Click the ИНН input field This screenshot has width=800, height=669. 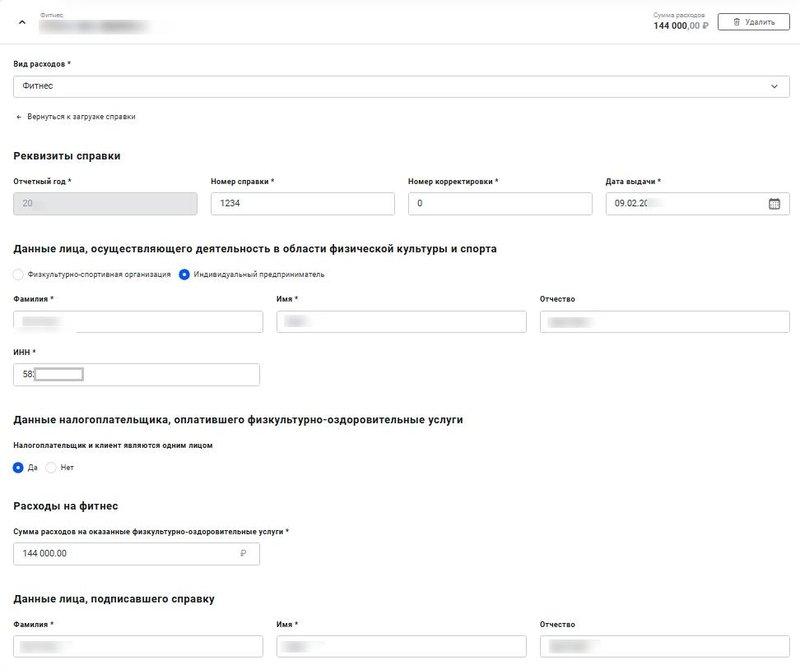point(136,374)
